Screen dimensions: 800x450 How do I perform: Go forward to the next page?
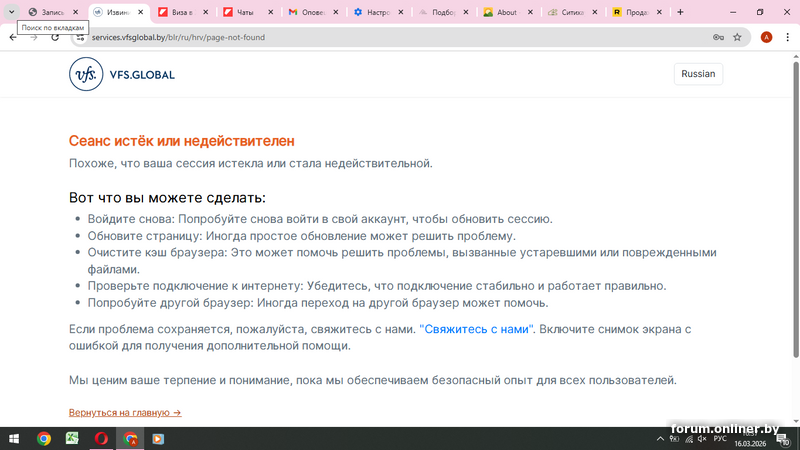tap(34, 37)
